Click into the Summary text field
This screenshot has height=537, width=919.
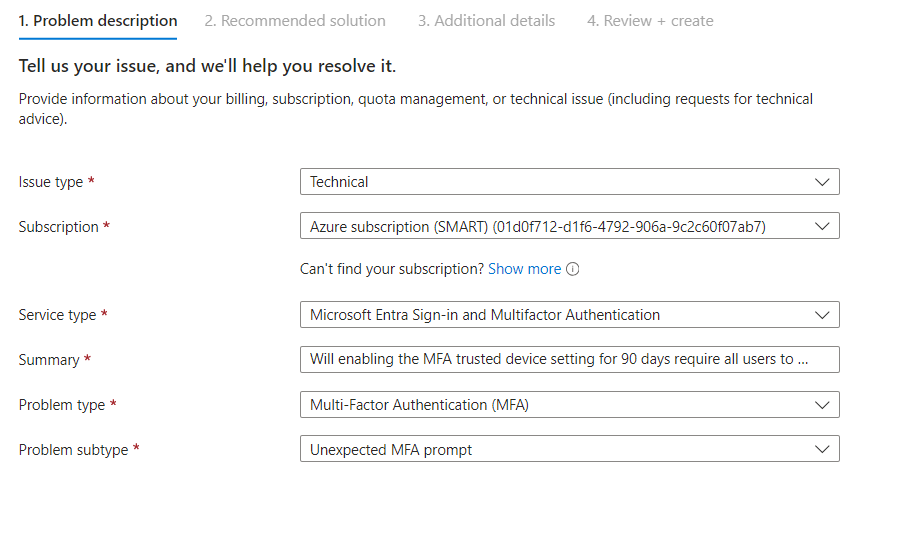(570, 359)
